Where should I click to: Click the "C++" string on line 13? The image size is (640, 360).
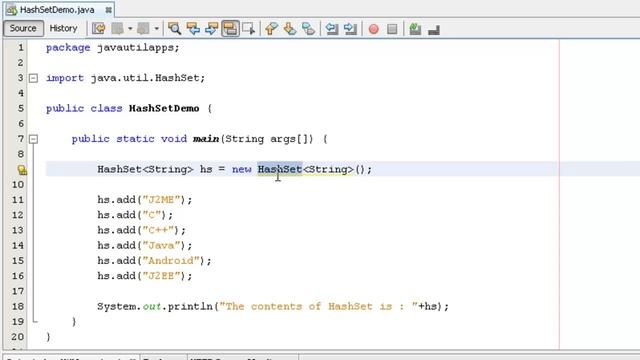click(158, 230)
